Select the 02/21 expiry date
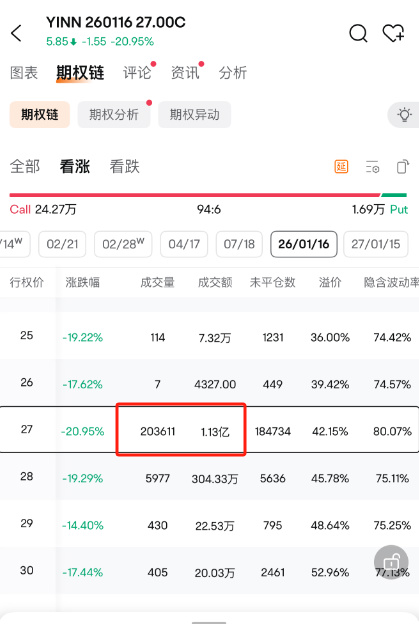This screenshot has width=419, height=624. 62,244
